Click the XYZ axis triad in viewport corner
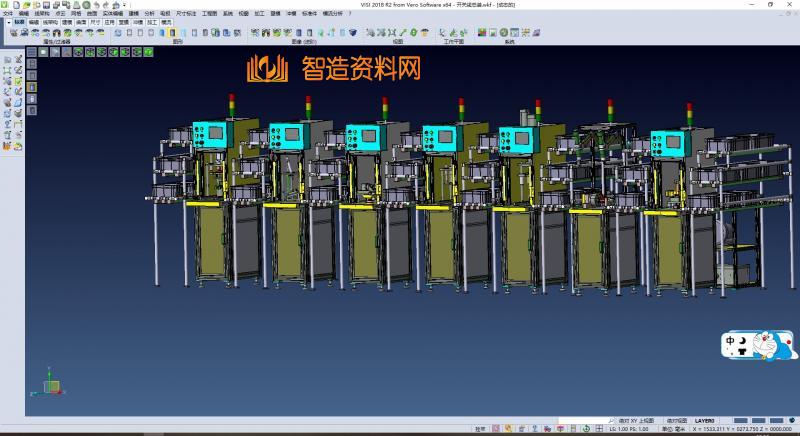The width and height of the screenshot is (800, 436). point(51,384)
